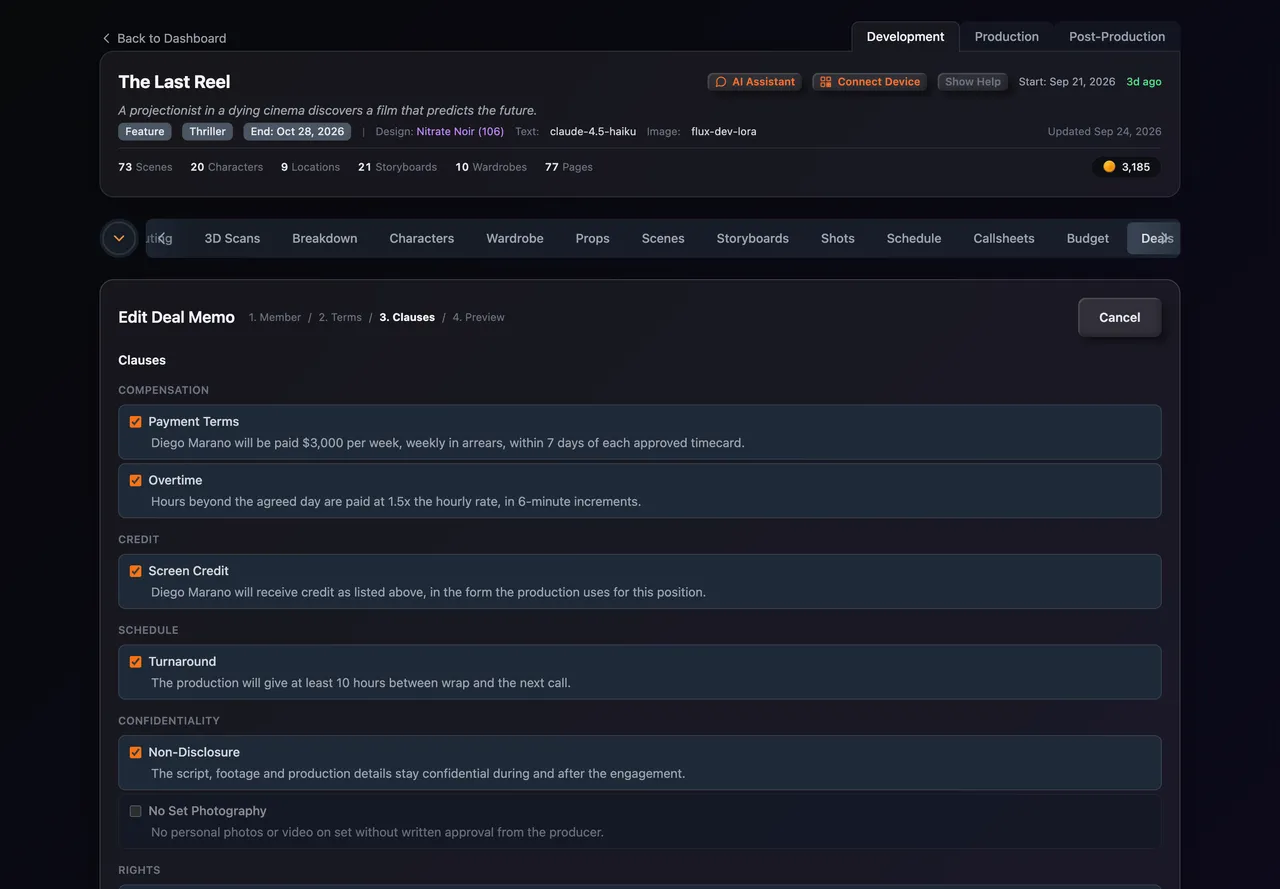Uncheck the Non-Disclosure clause checkbox
Screen dimensions: 1280x889
pos(136,753)
